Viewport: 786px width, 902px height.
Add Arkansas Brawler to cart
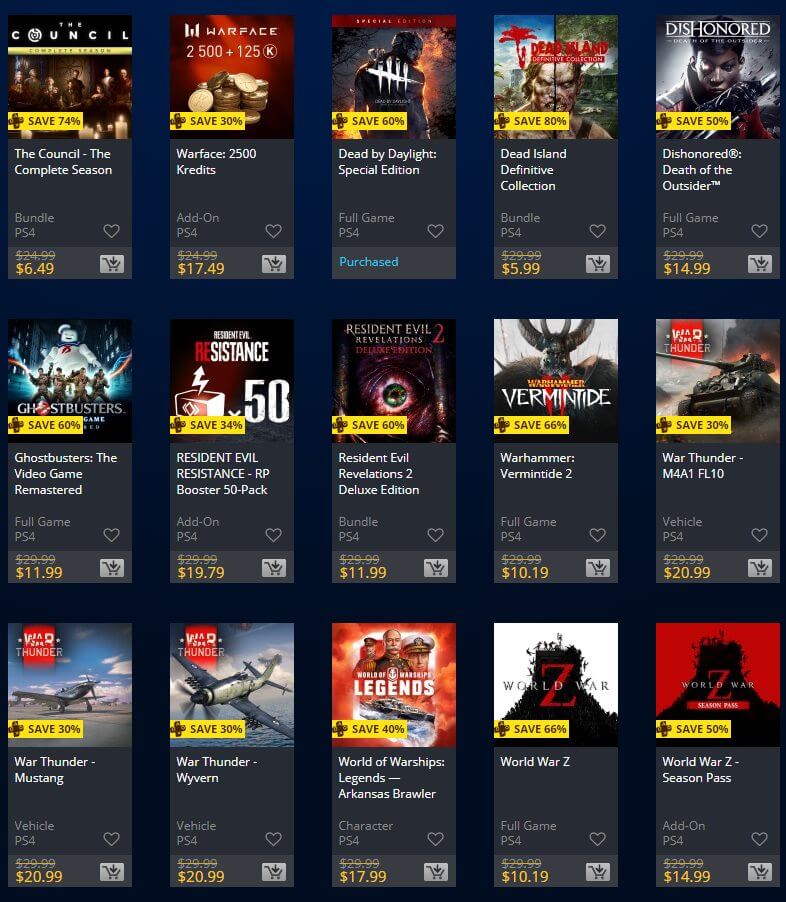436,872
